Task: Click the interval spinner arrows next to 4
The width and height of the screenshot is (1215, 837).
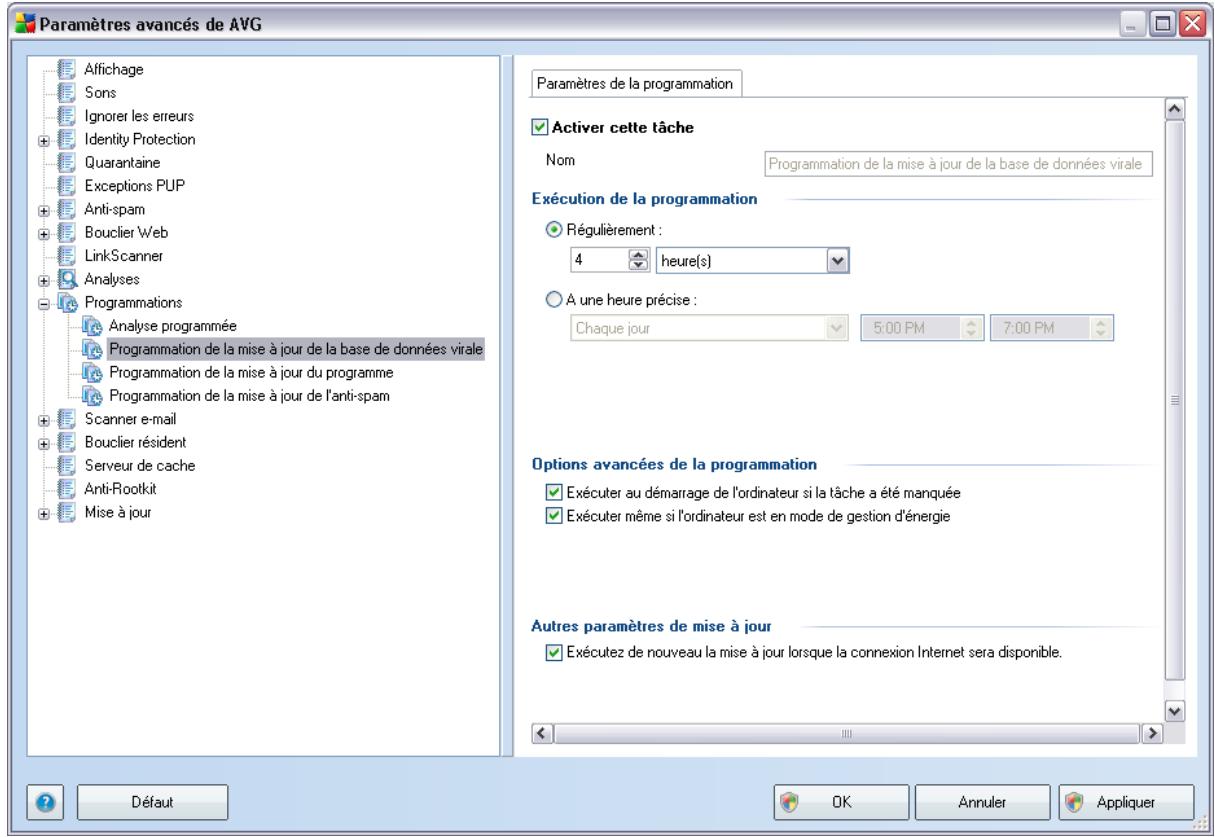Action: click(x=636, y=258)
